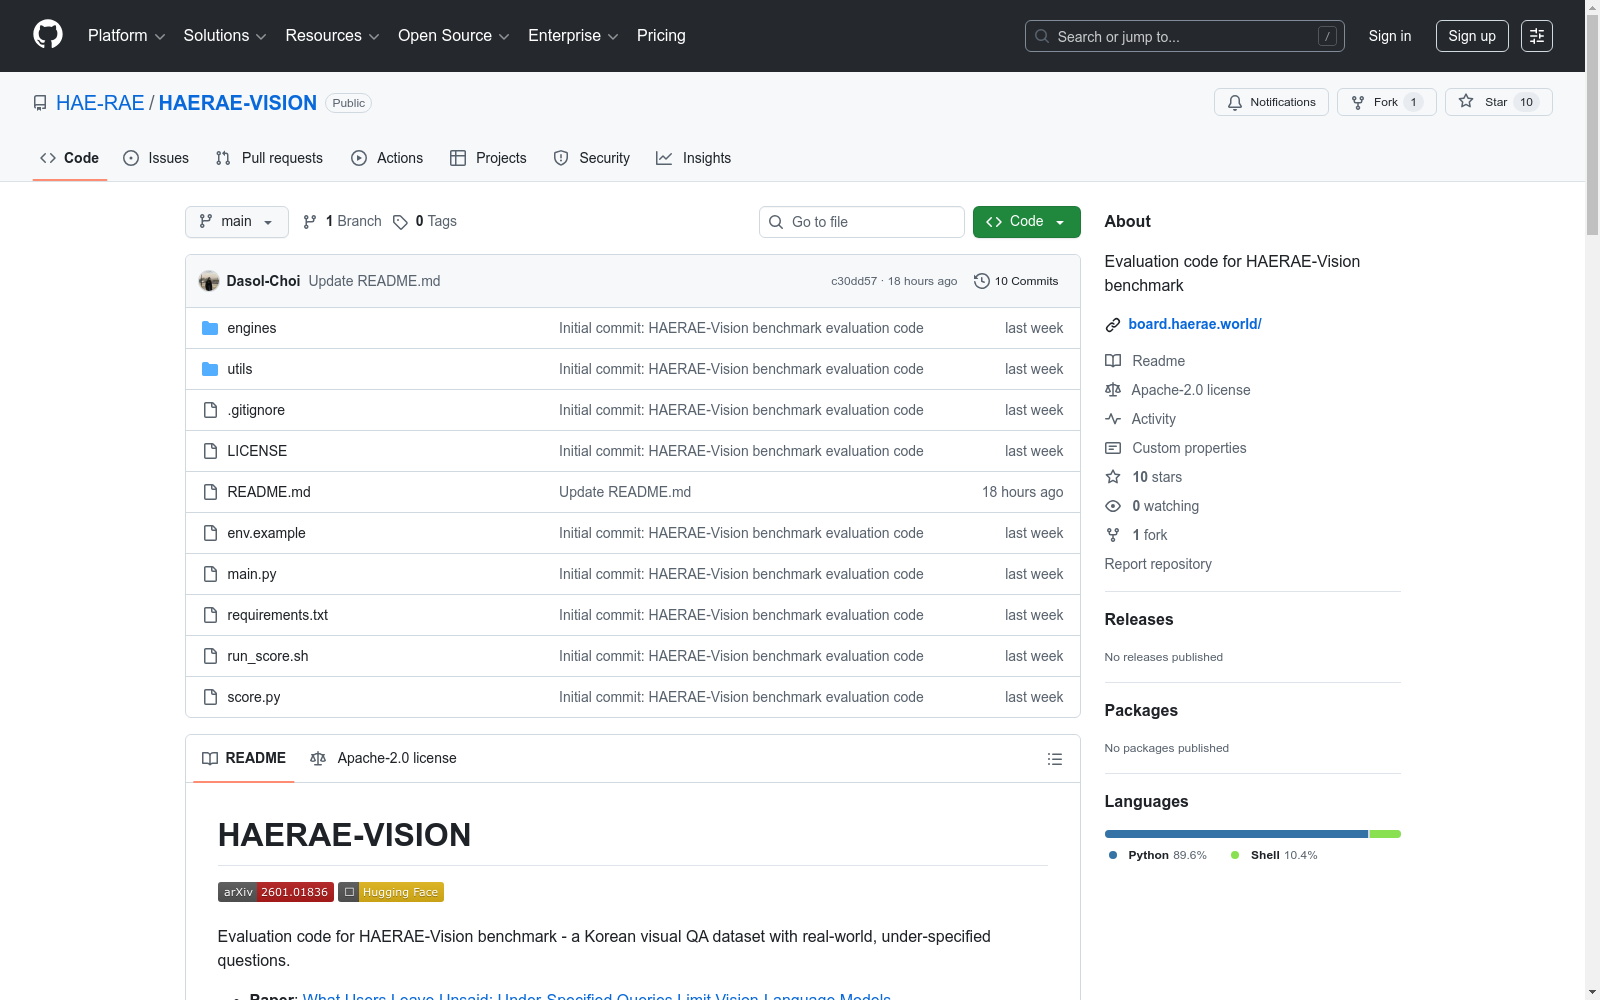Open the .gitignore file
Screen dimensions: 1600x1000
pos(256,410)
